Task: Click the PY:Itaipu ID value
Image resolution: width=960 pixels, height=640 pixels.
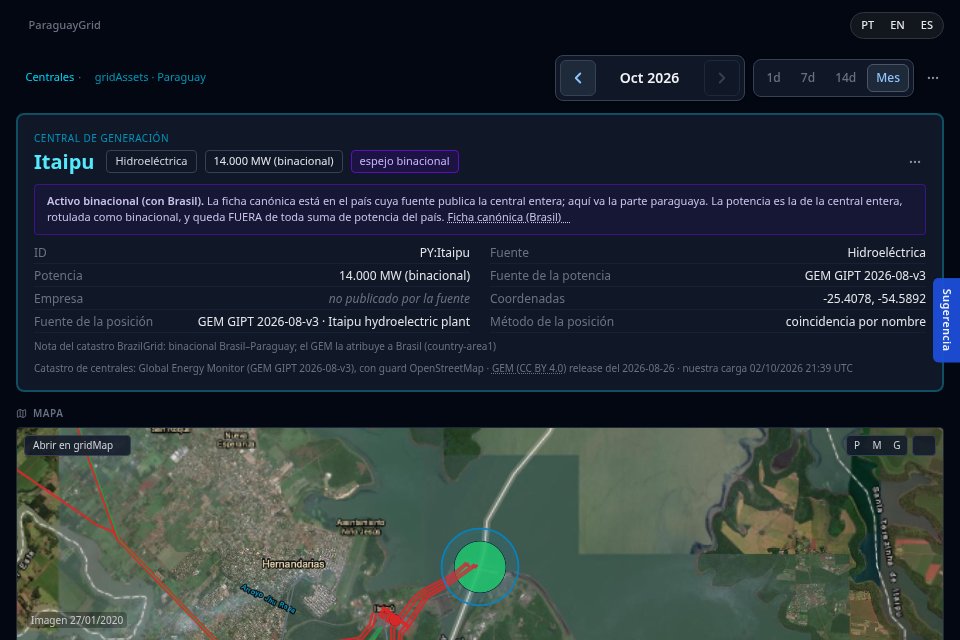Action: pyautogui.click(x=444, y=252)
